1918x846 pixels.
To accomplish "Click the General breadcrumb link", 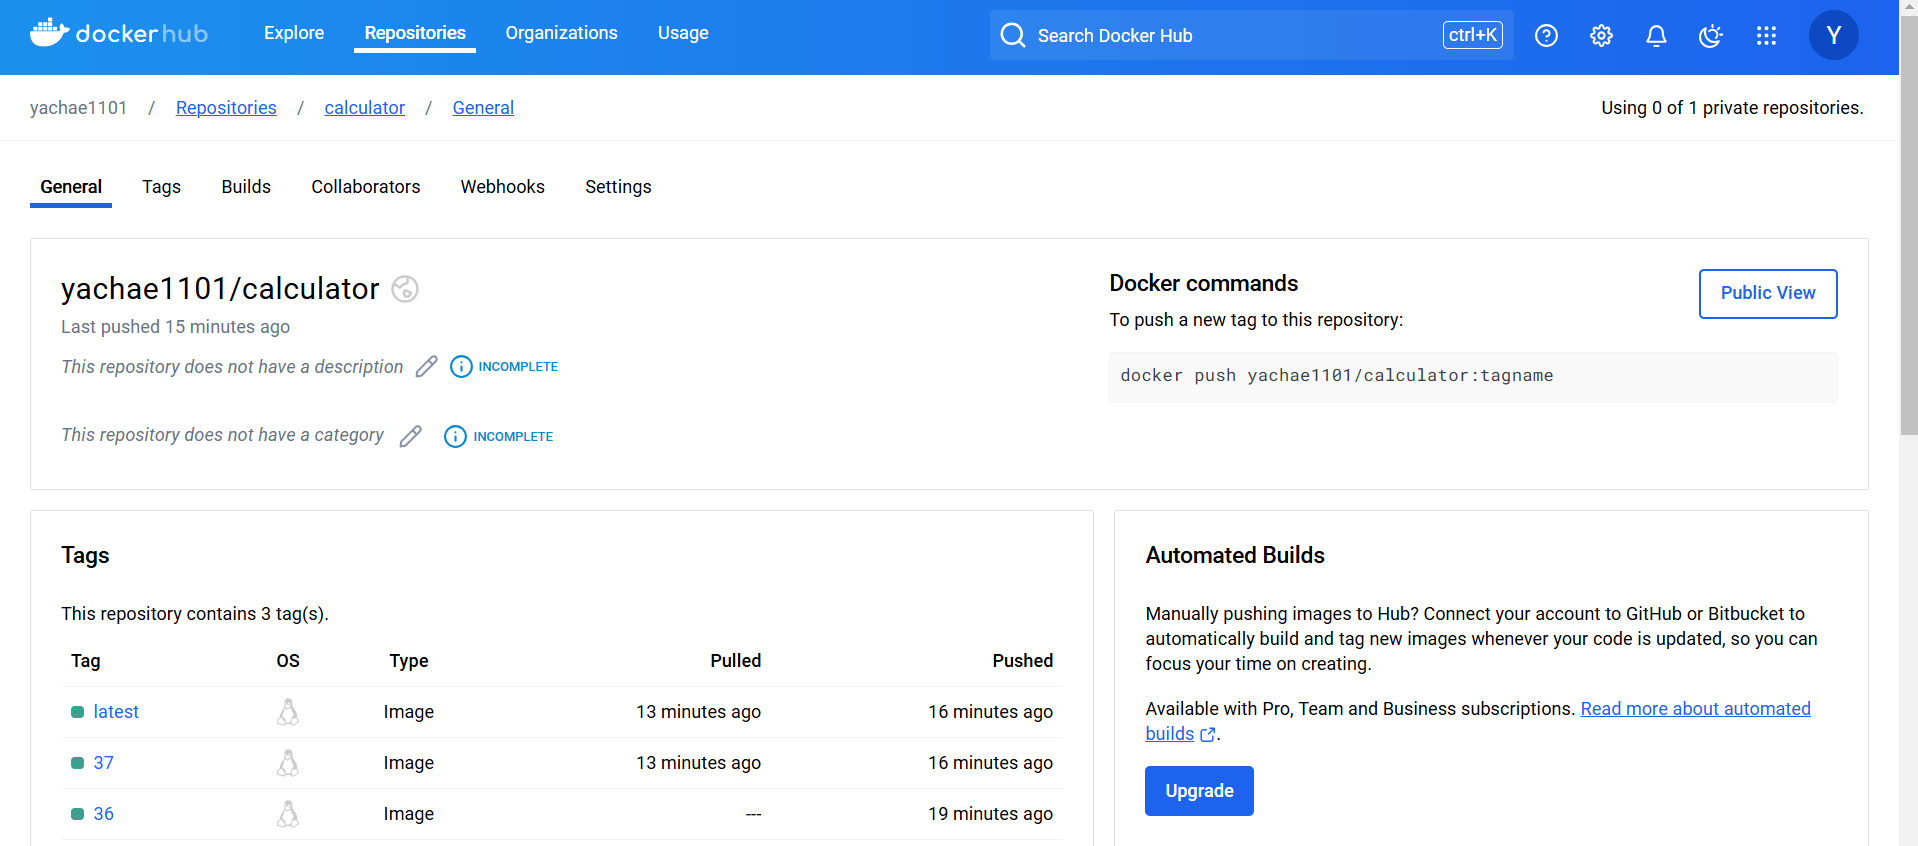I will 483,108.
